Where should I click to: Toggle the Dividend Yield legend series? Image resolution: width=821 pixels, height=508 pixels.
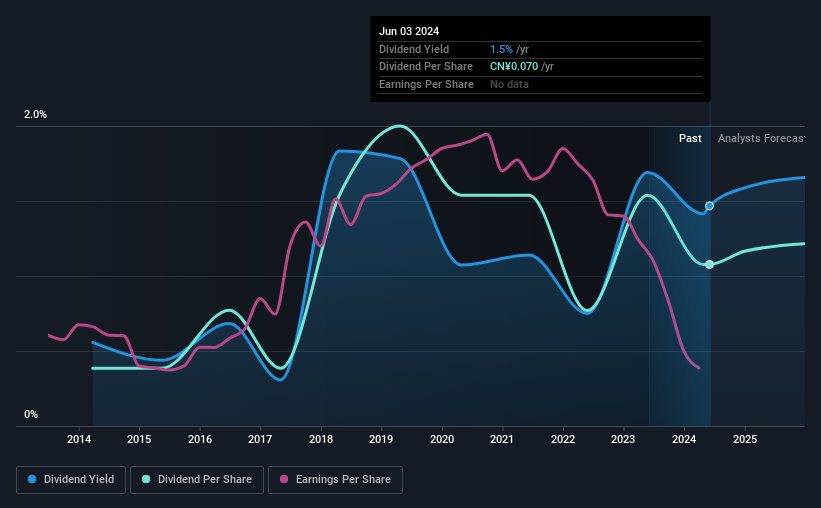tap(71, 480)
